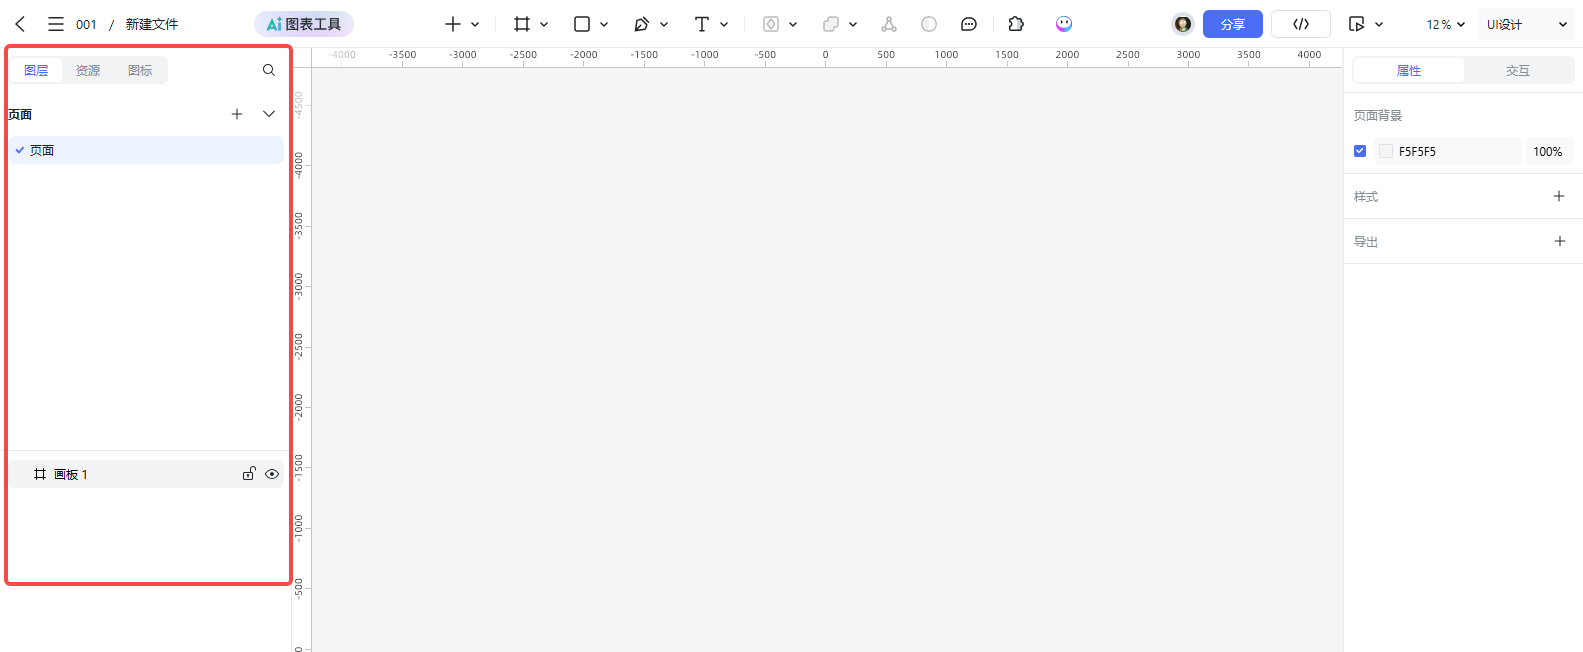Expand the boolean operation dropdown arrow
The image size is (1583, 652).
(853, 24)
